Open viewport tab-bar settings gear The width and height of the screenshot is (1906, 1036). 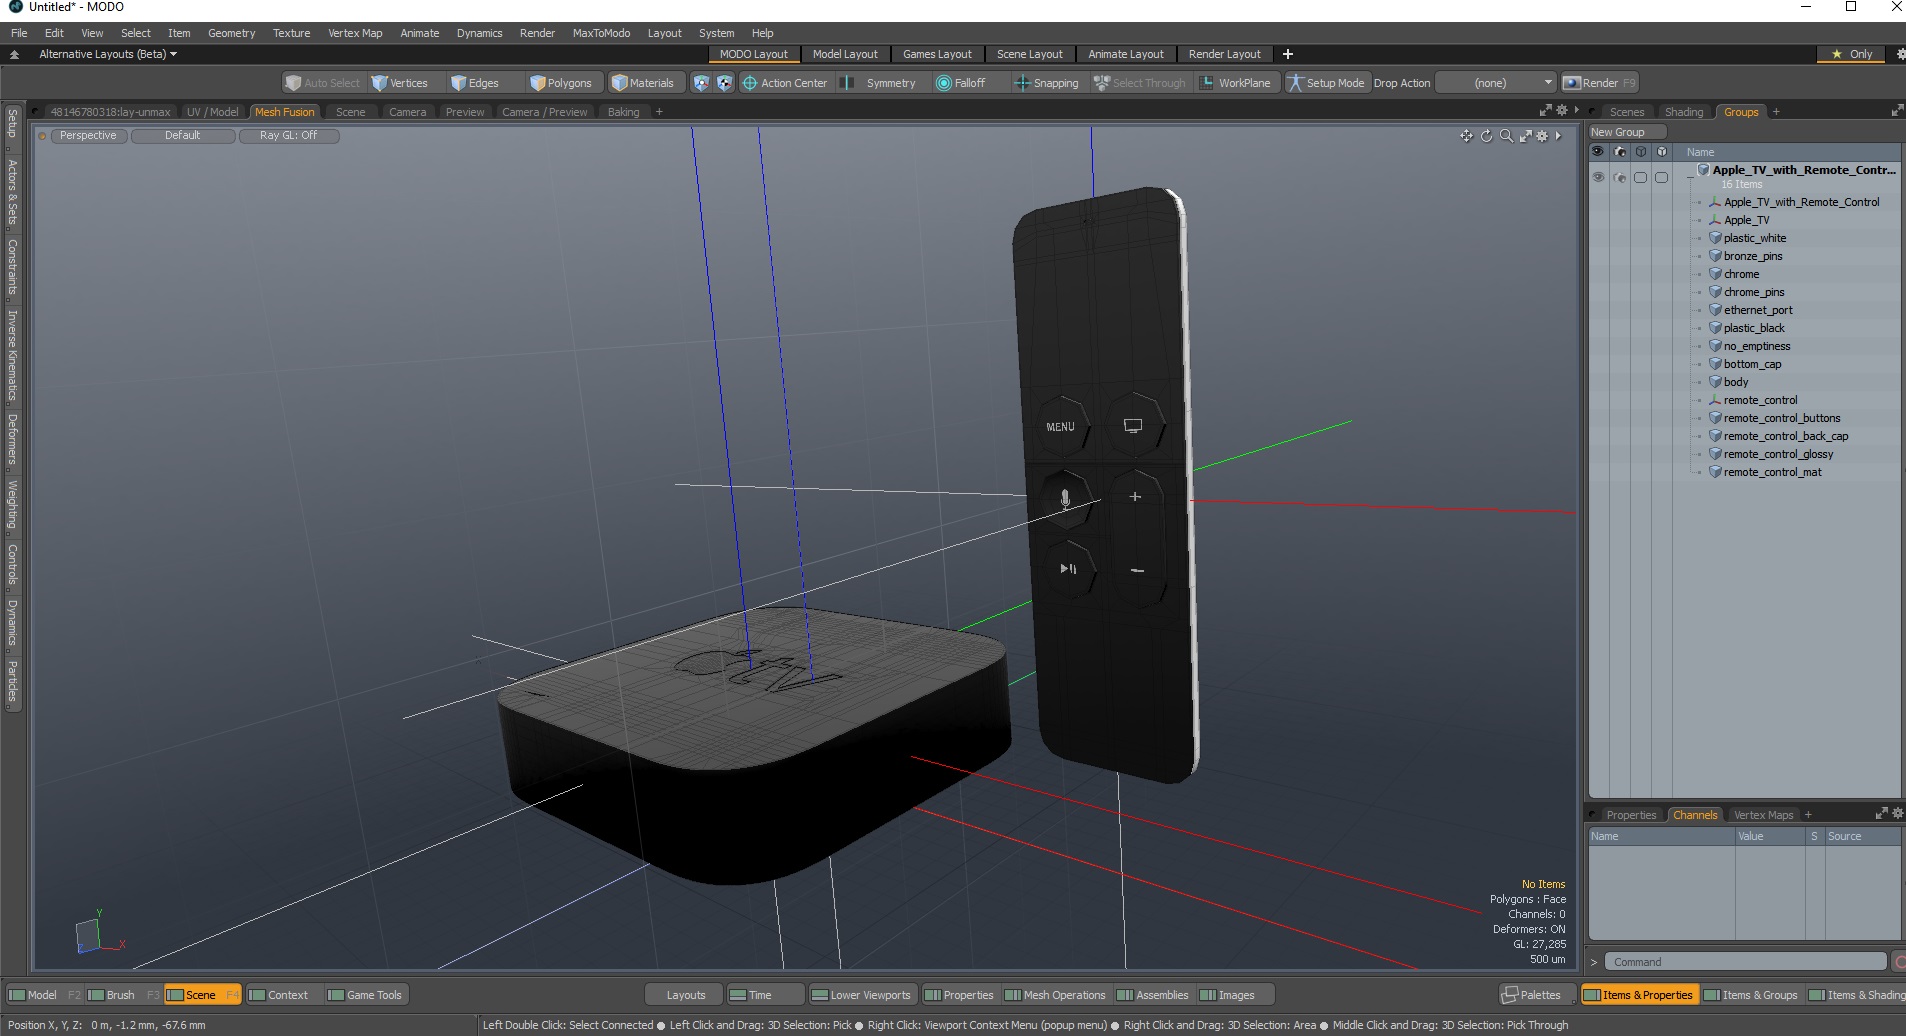pos(1562,110)
